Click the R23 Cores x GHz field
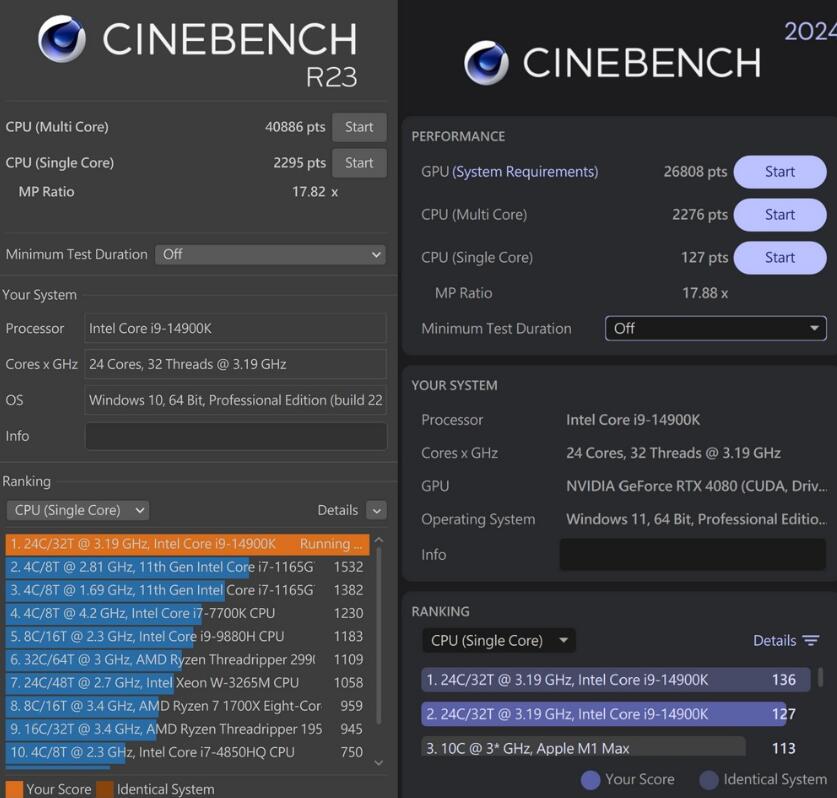837x798 pixels. pos(235,364)
